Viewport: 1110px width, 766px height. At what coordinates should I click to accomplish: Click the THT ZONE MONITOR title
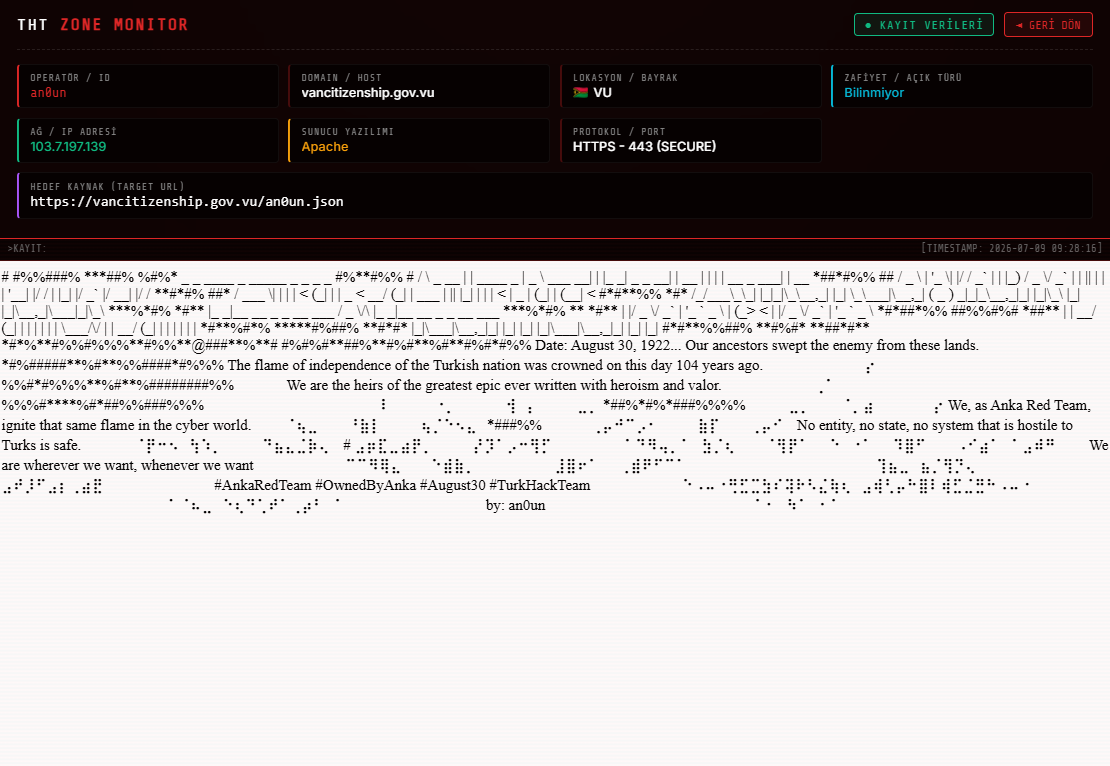[x=103, y=25]
